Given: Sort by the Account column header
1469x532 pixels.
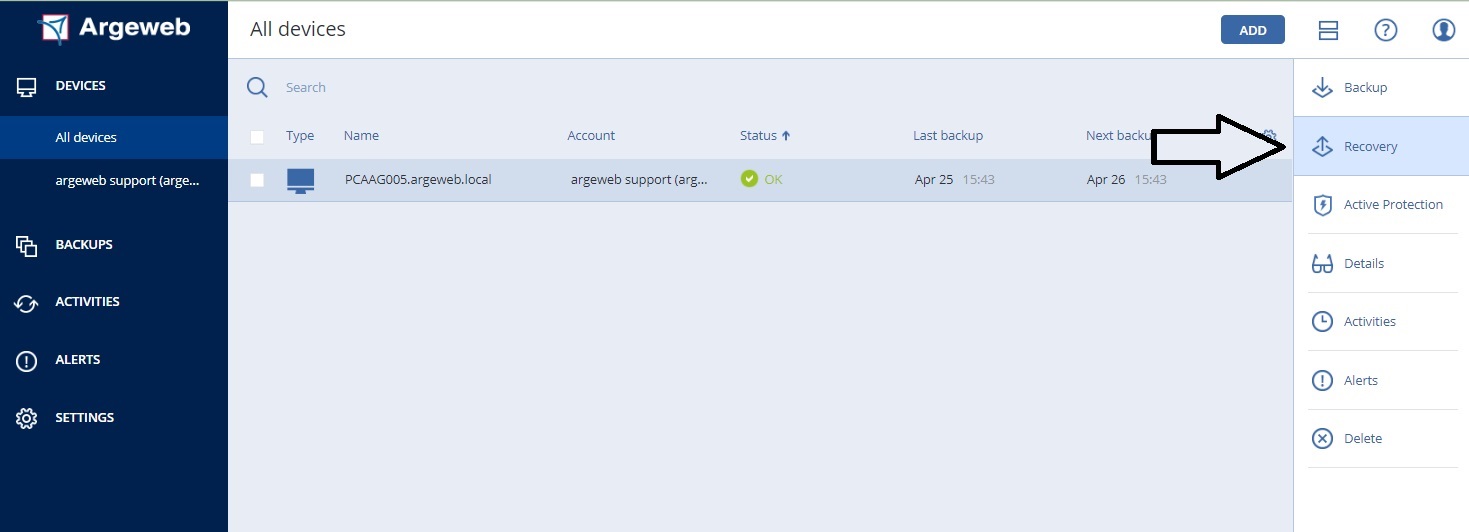Looking at the screenshot, I should (x=591, y=136).
